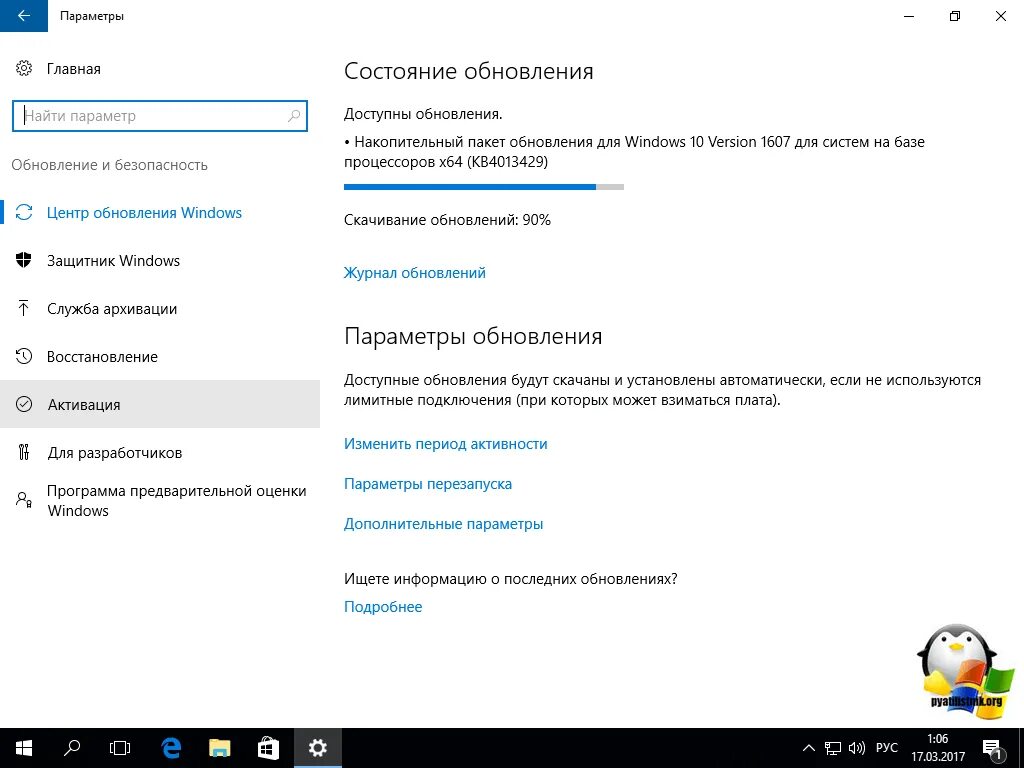This screenshot has height=768, width=1024.
Task: Click the Обновление и безопасность category label
Action: coord(110,165)
